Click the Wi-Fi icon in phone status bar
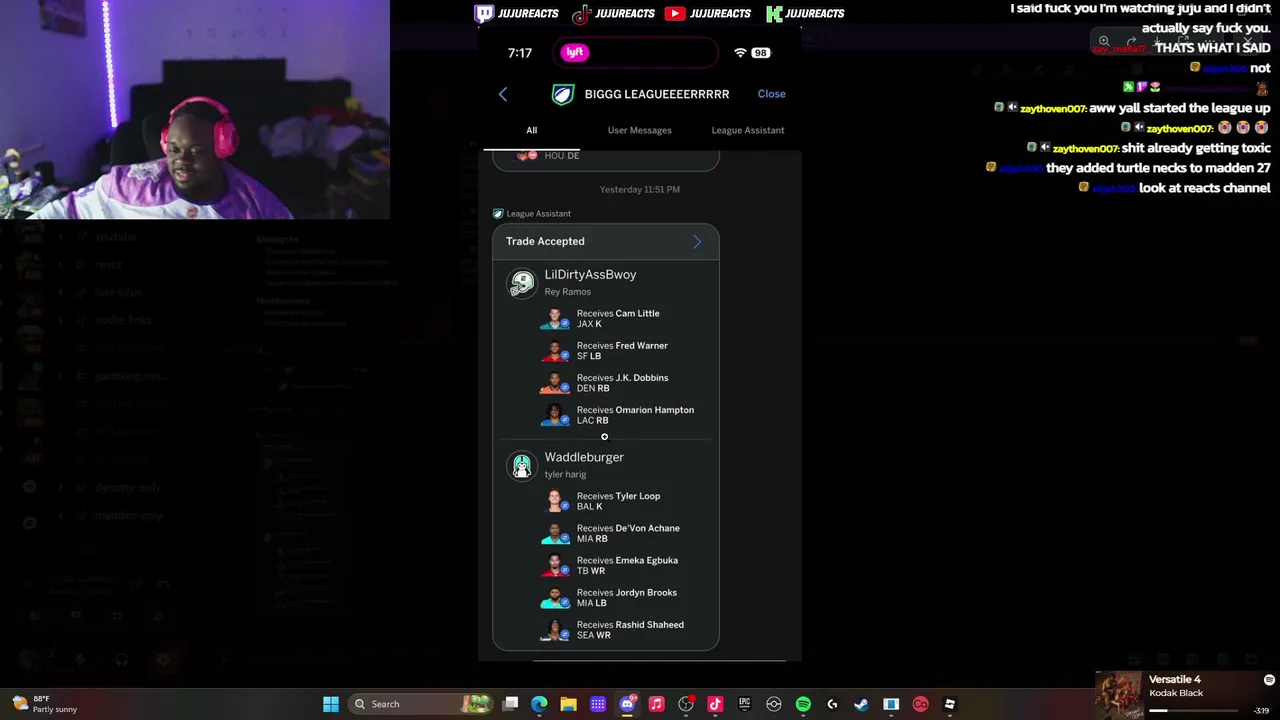This screenshot has width=1280, height=720. click(x=740, y=53)
